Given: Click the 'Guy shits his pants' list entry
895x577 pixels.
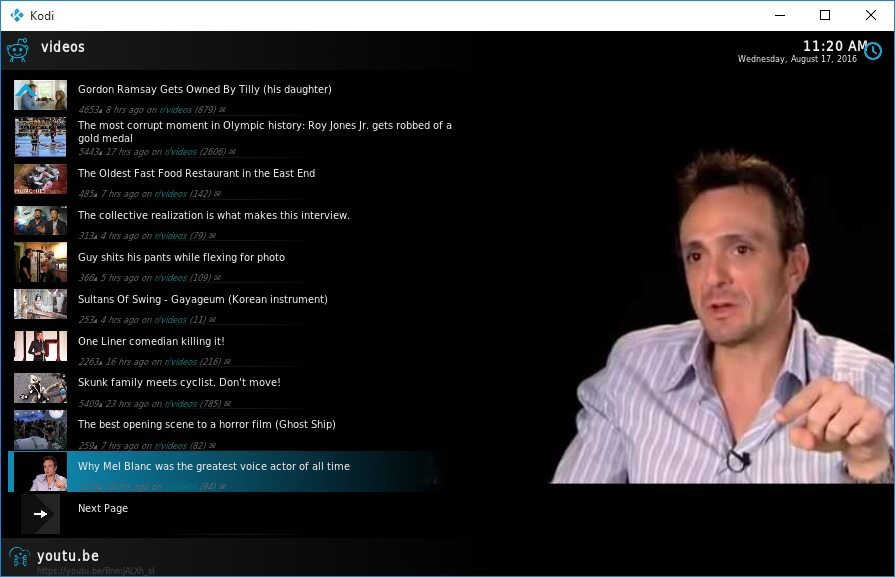Looking at the screenshot, I should pos(181,257).
